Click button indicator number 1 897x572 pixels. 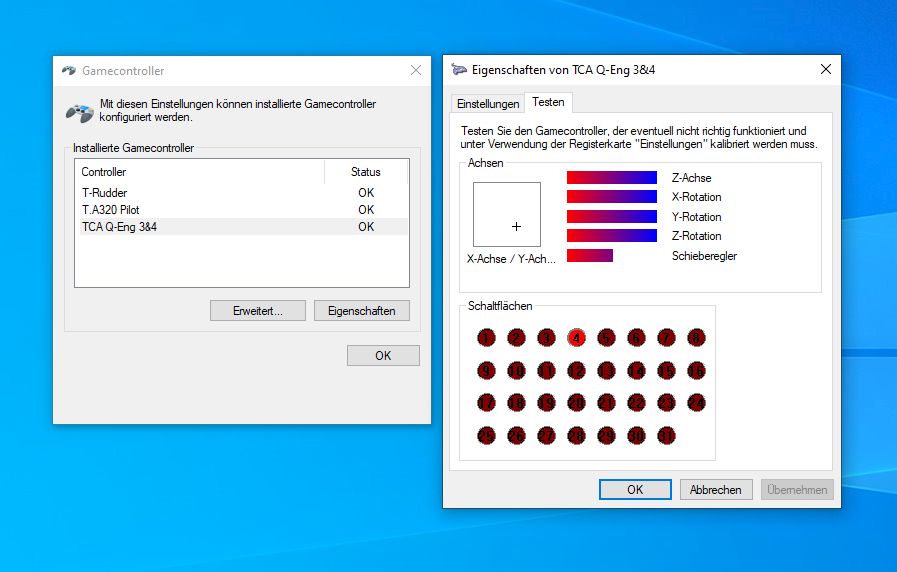click(x=486, y=338)
